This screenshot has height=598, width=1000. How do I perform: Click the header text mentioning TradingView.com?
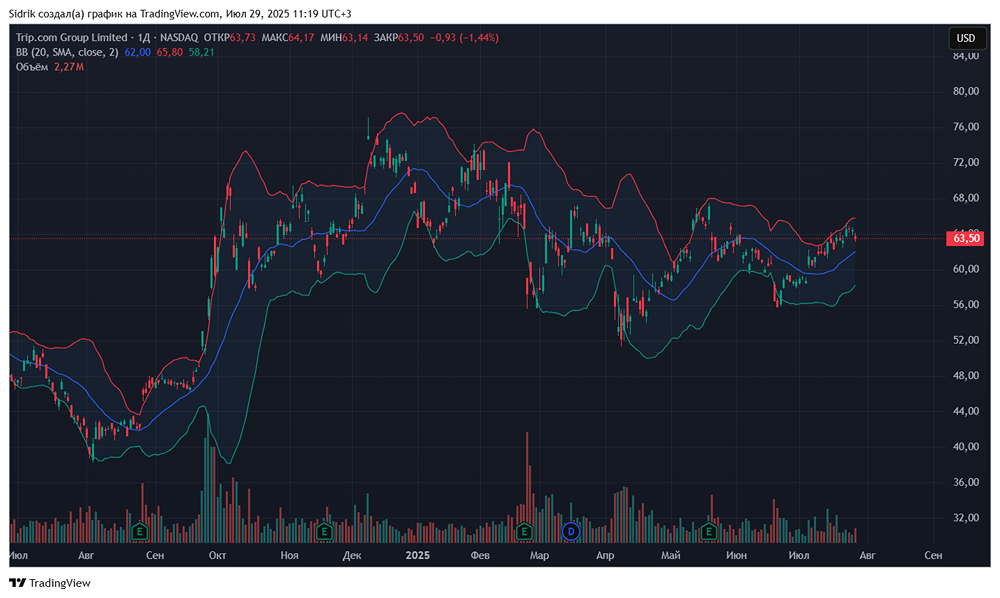point(180,13)
